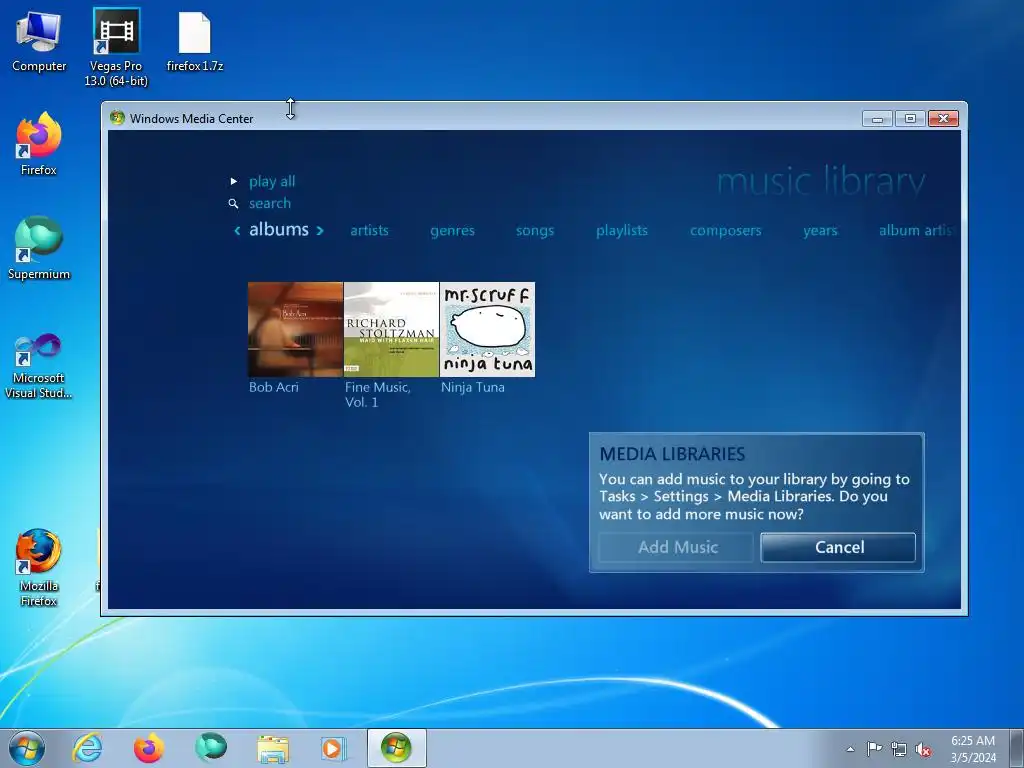The width and height of the screenshot is (1024, 768).
Task: Open the Action Center flag icon
Action: point(874,749)
